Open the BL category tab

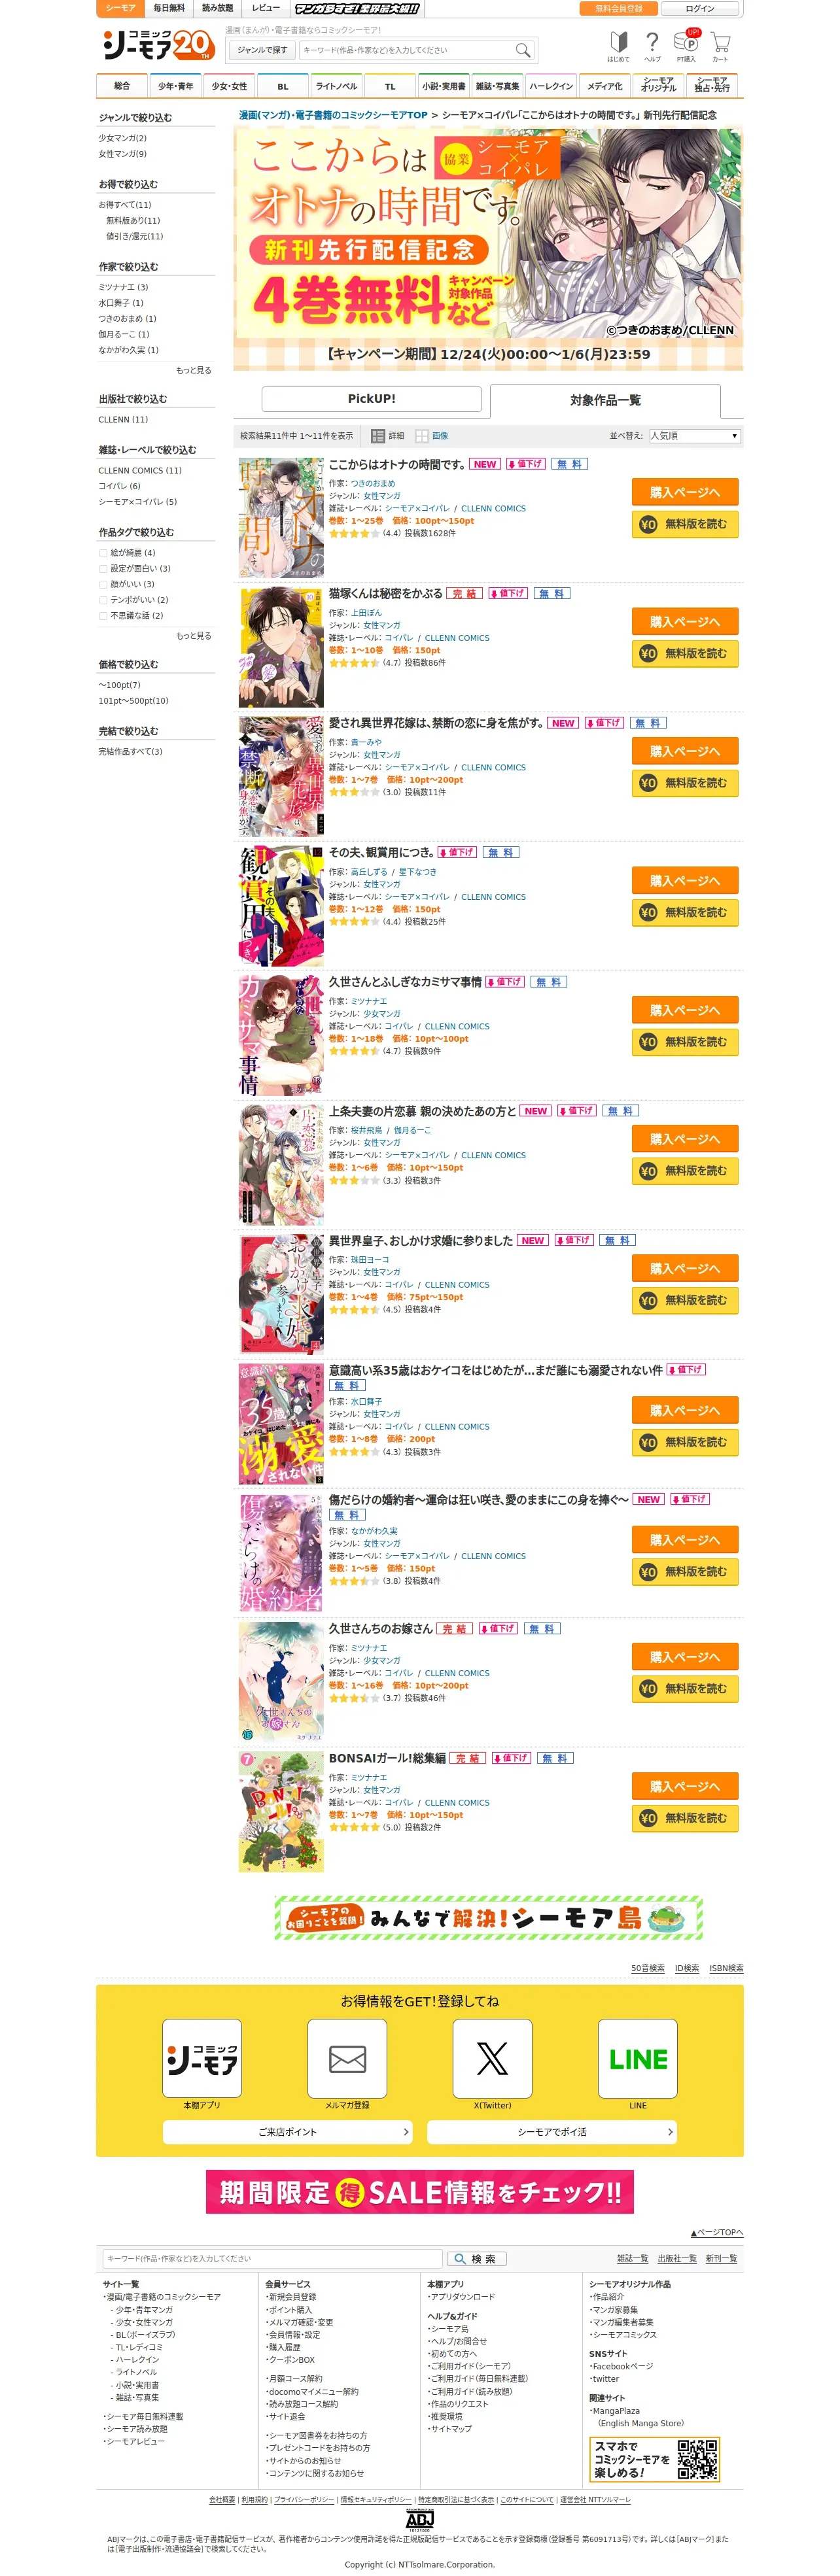[283, 86]
